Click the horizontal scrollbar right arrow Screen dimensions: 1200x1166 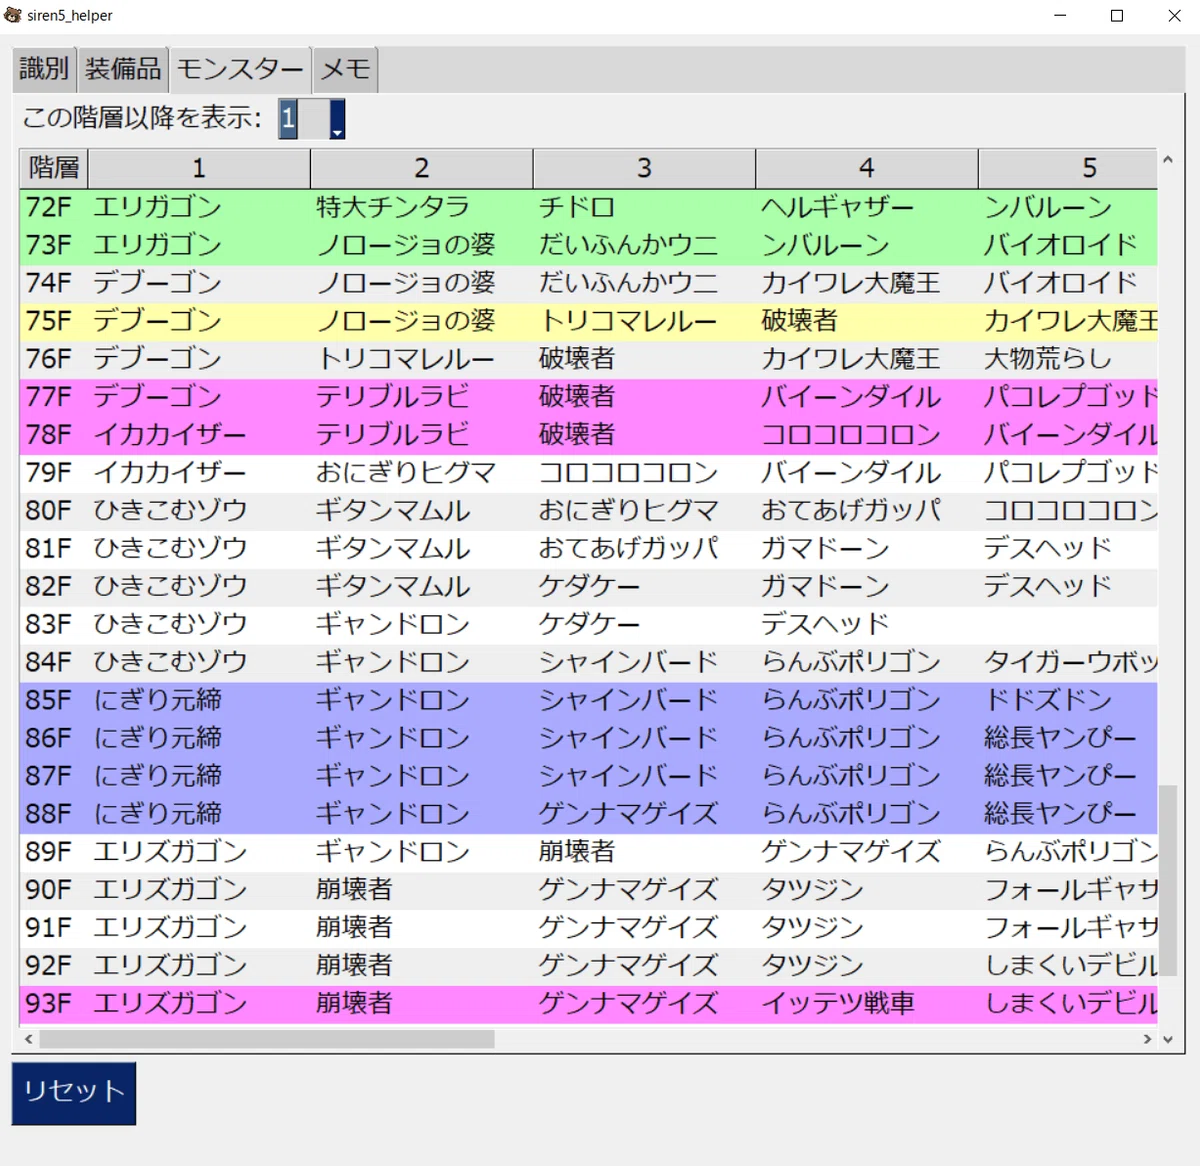[1147, 1039]
